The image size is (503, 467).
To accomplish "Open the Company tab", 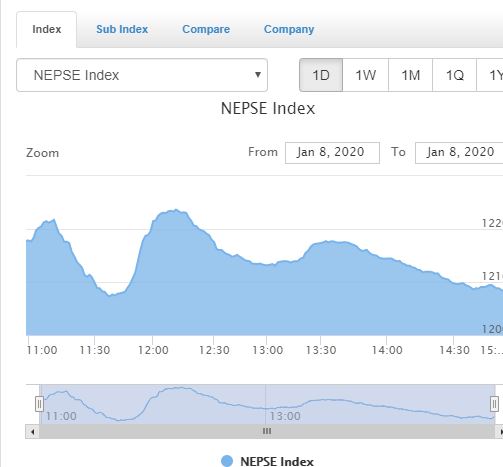I will pos(289,29).
